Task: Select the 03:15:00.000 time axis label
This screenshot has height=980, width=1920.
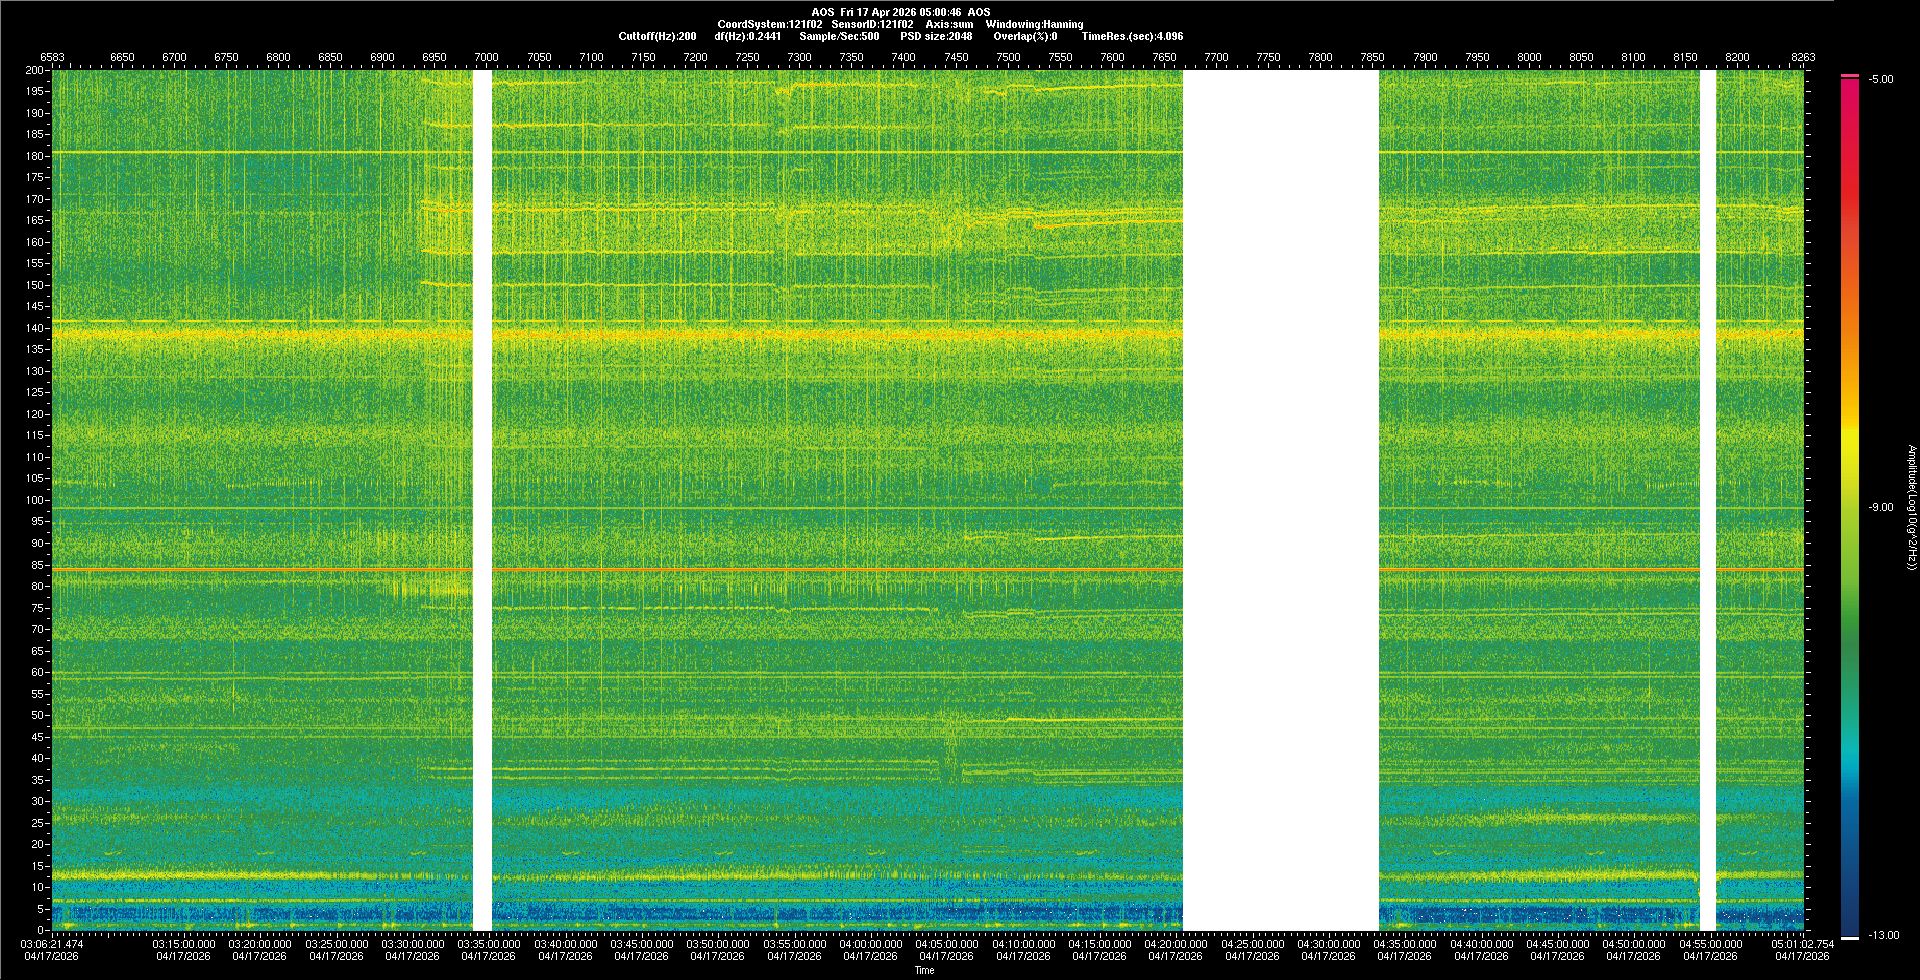Action: 183,944
